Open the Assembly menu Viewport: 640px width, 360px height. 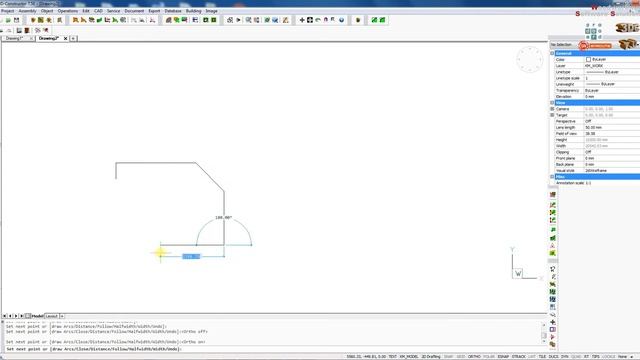27,11
